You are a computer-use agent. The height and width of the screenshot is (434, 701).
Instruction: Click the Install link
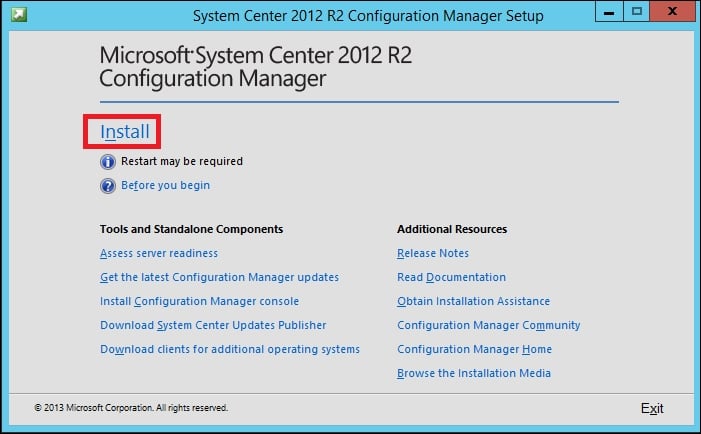pyautogui.click(x=125, y=132)
